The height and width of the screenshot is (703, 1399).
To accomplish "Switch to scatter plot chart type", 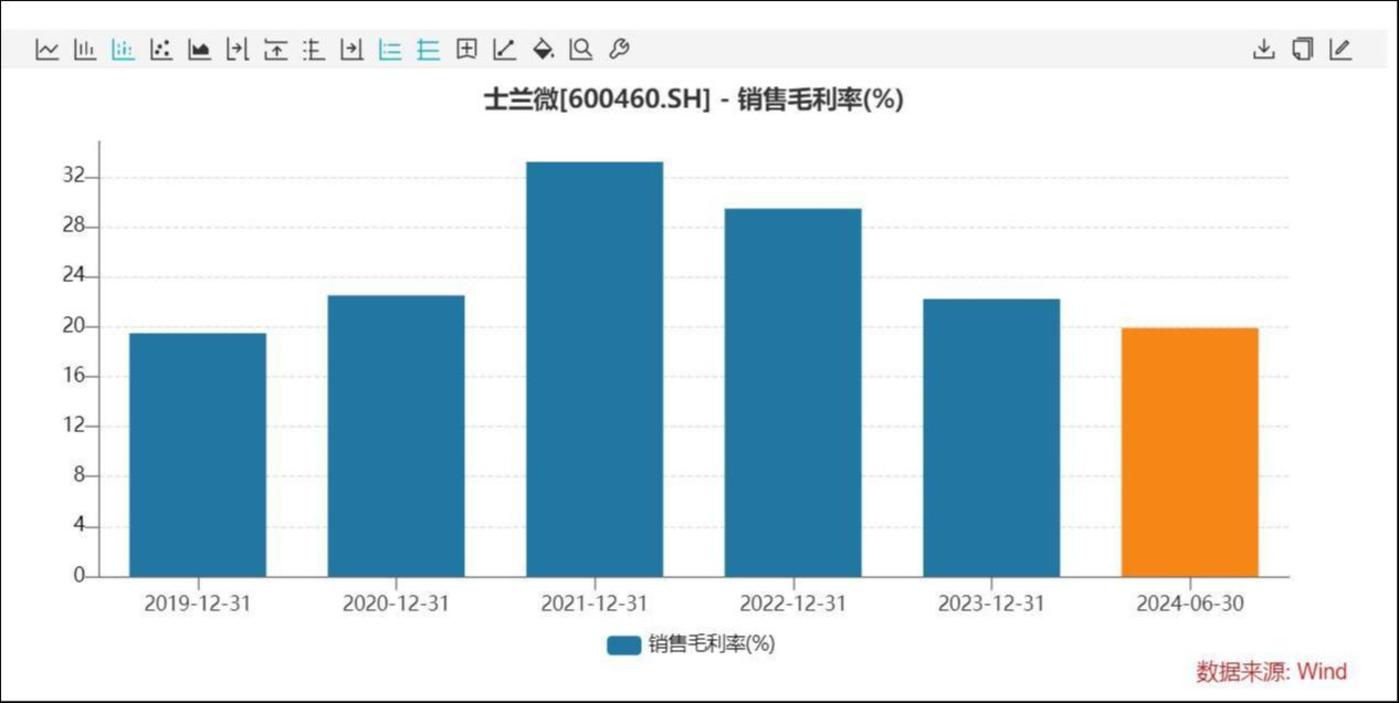I will point(161,49).
